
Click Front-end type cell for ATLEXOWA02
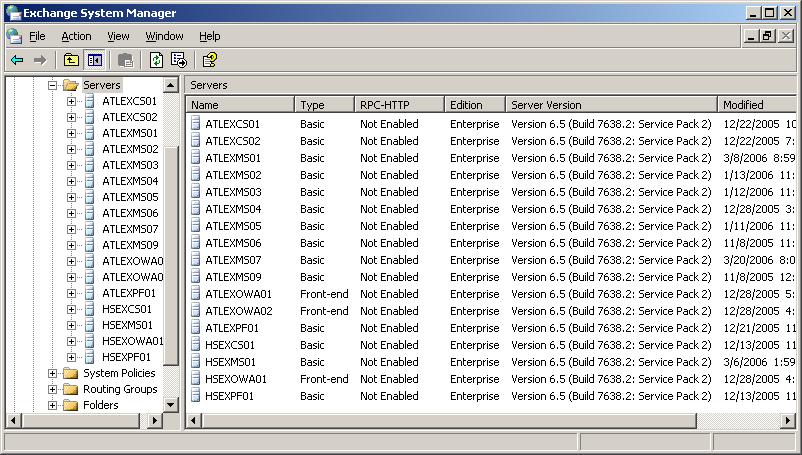point(324,311)
